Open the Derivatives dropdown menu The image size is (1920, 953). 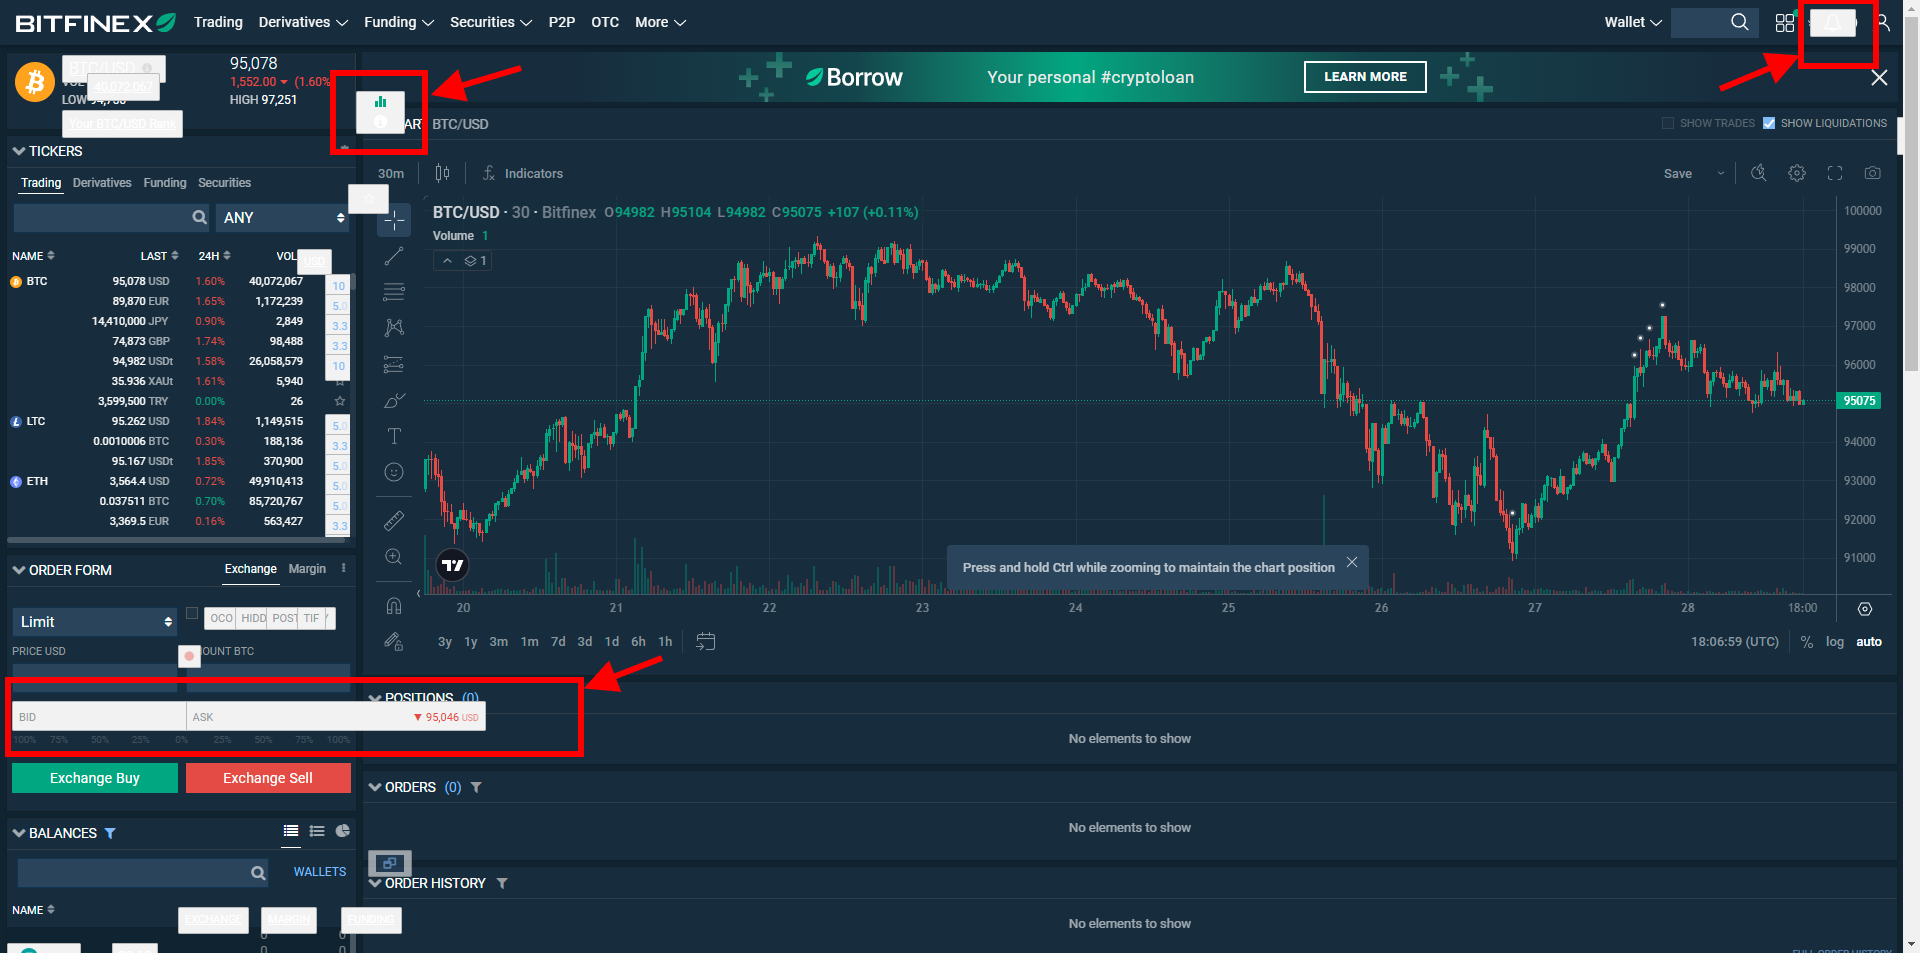[x=303, y=22]
